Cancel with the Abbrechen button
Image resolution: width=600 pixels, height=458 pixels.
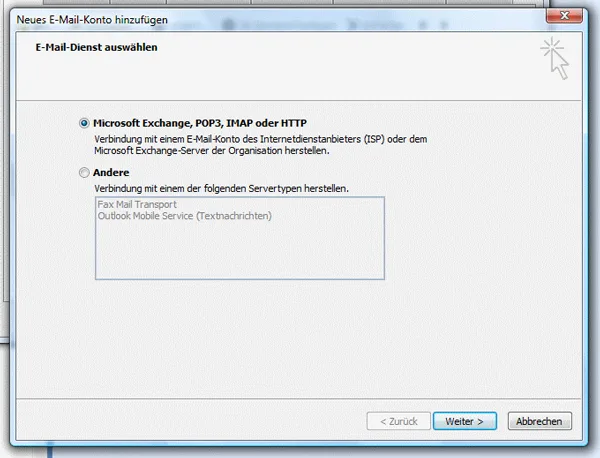[540, 421]
